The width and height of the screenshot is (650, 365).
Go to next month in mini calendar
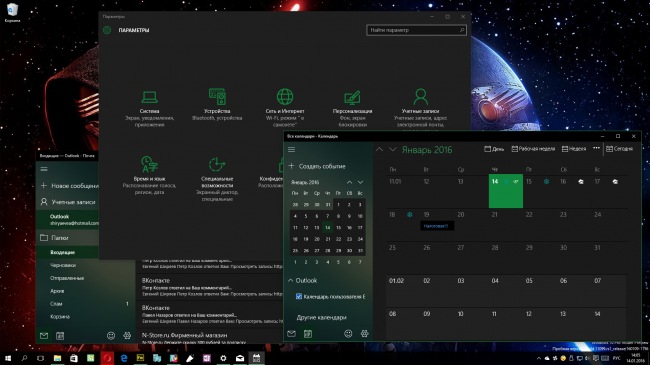(x=361, y=182)
